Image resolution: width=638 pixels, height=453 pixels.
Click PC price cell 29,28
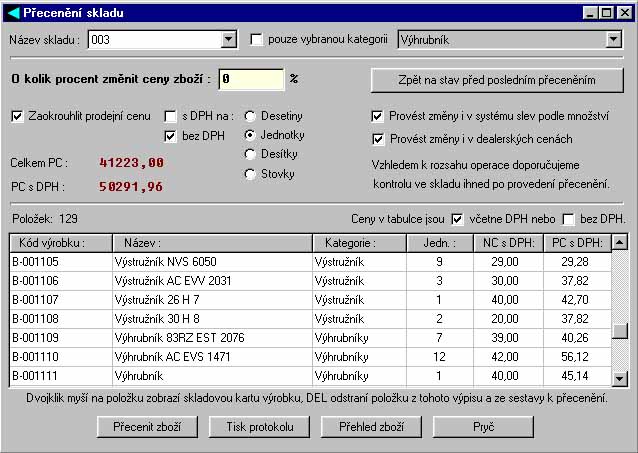(577, 262)
